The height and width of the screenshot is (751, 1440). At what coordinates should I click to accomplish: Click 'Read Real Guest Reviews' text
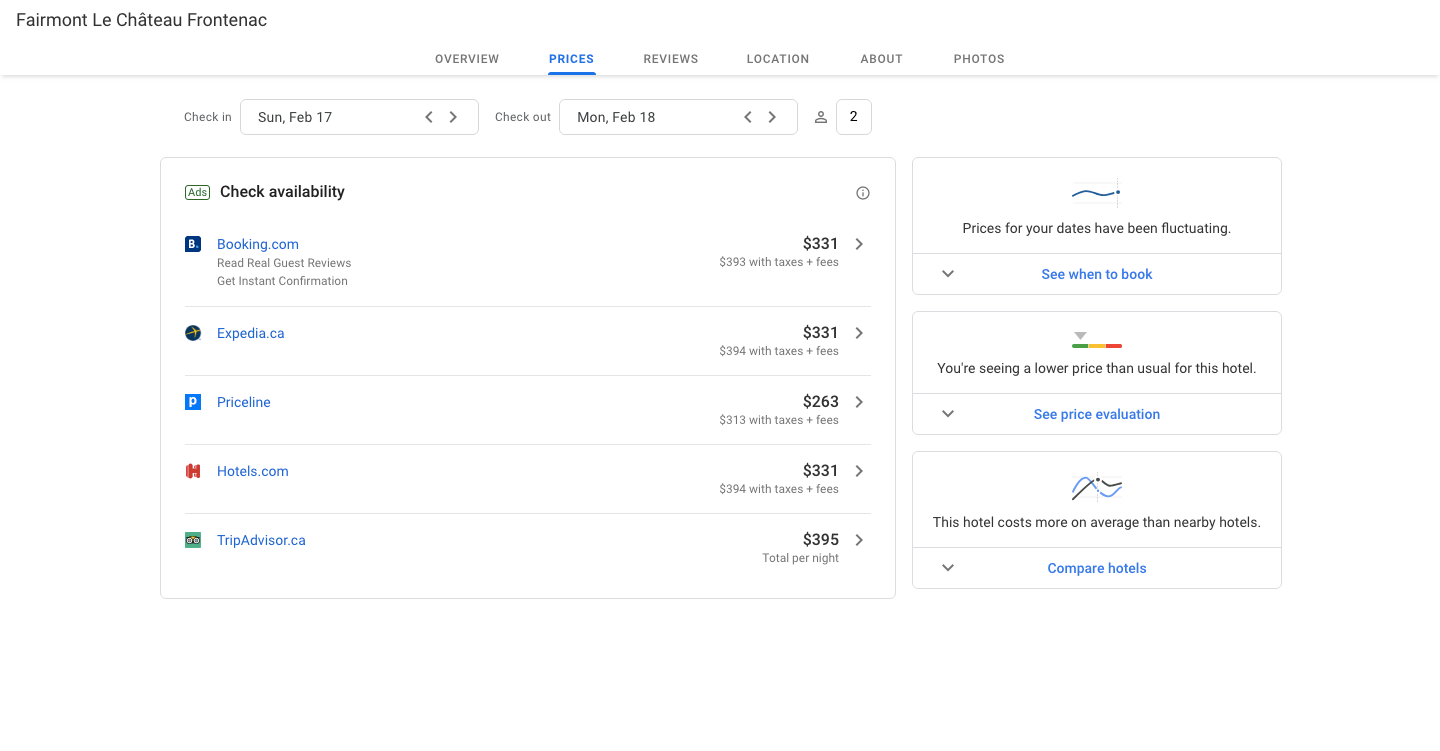[284, 263]
